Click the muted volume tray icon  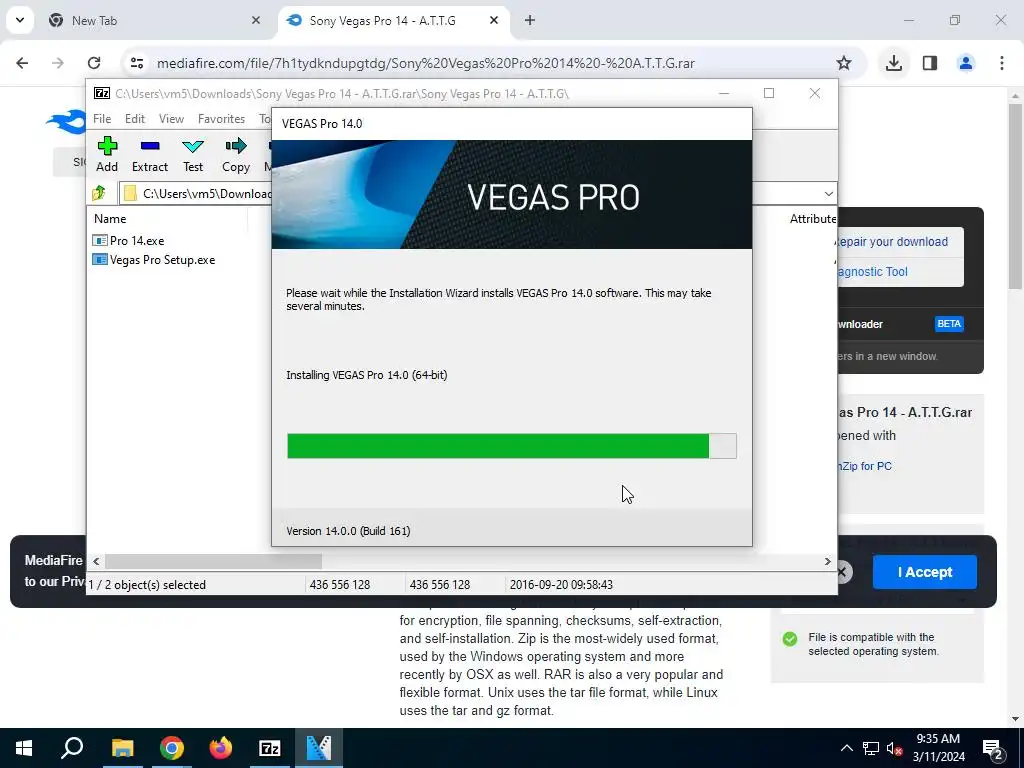(x=895, y=748)
